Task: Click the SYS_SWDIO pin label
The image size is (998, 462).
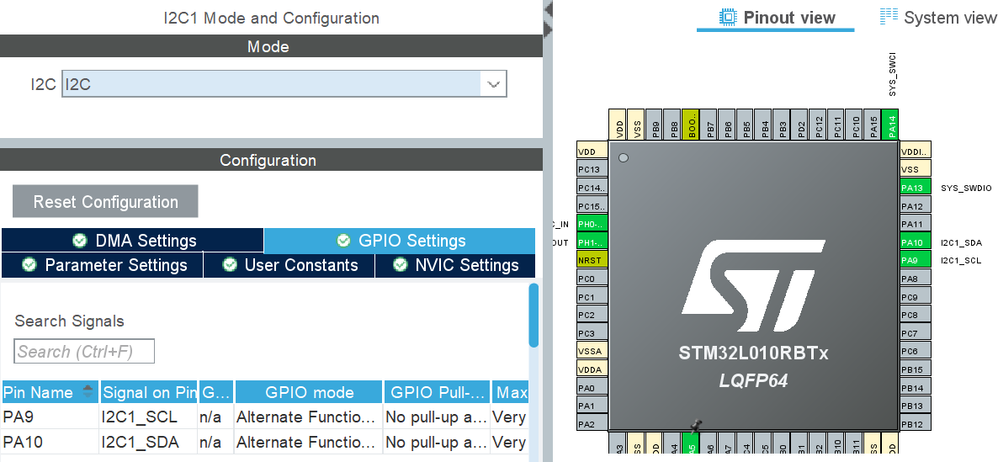Action: point(966,188)
